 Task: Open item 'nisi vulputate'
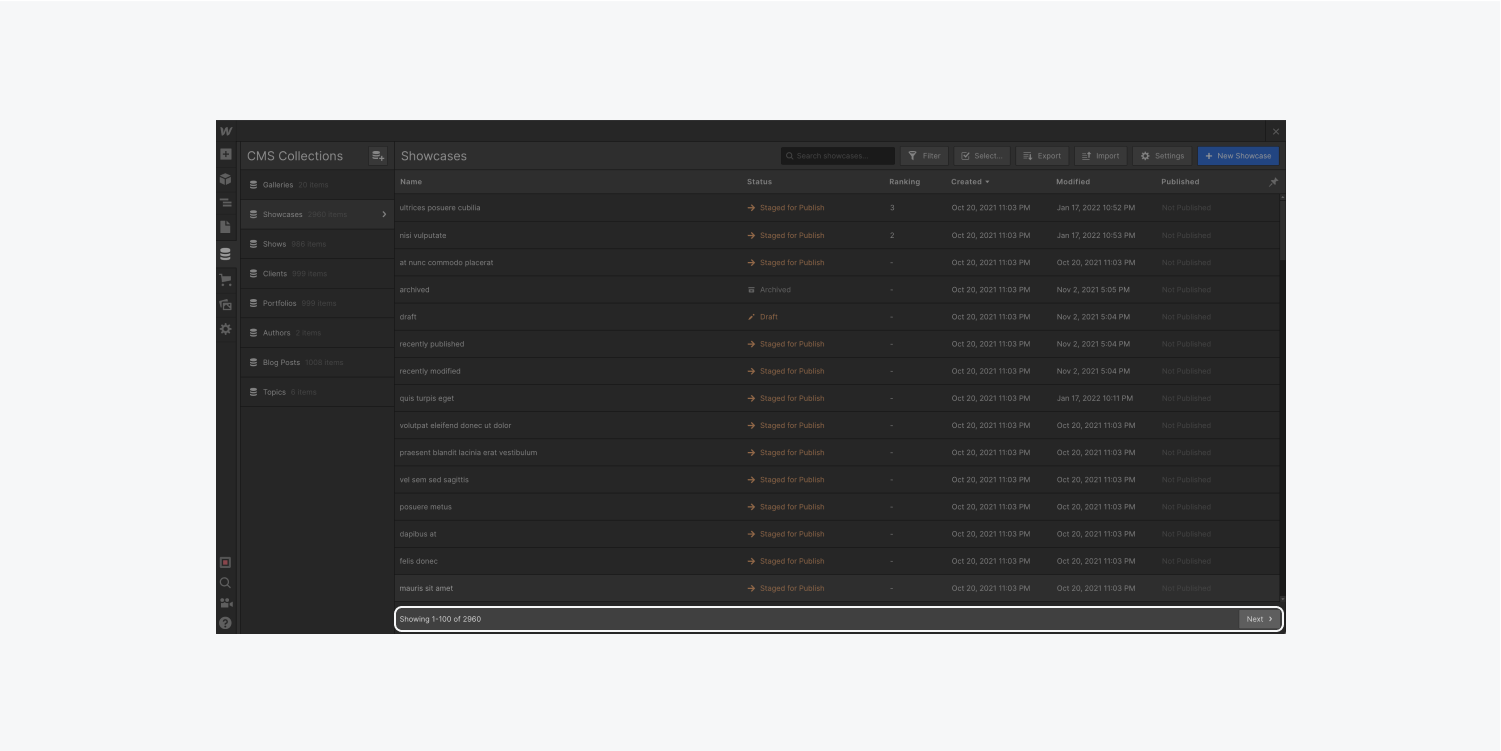pos(837,236)
